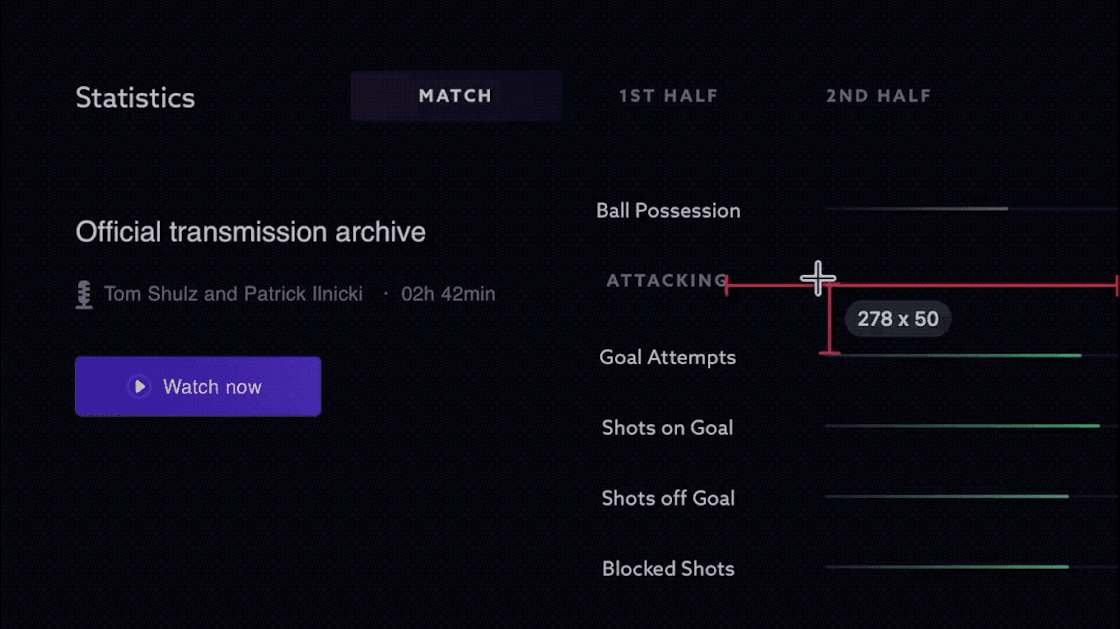This screenshot has width=1120, height=629.
Task: Select the Statistics heading
Action: pyautogui.click(x=135, y=98)
